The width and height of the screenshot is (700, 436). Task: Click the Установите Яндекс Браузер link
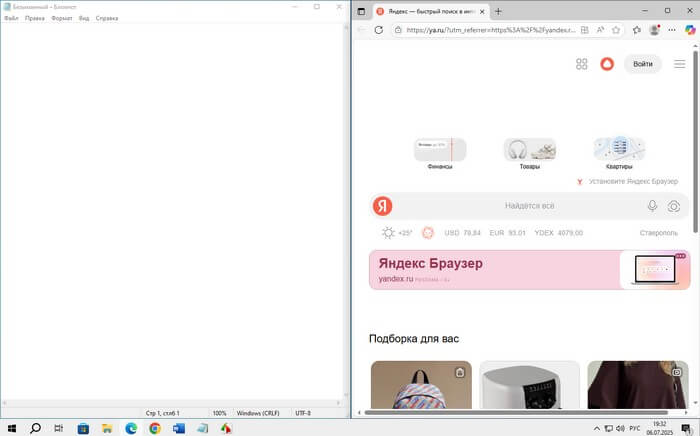pyautogui.click(x=626, y=182)
